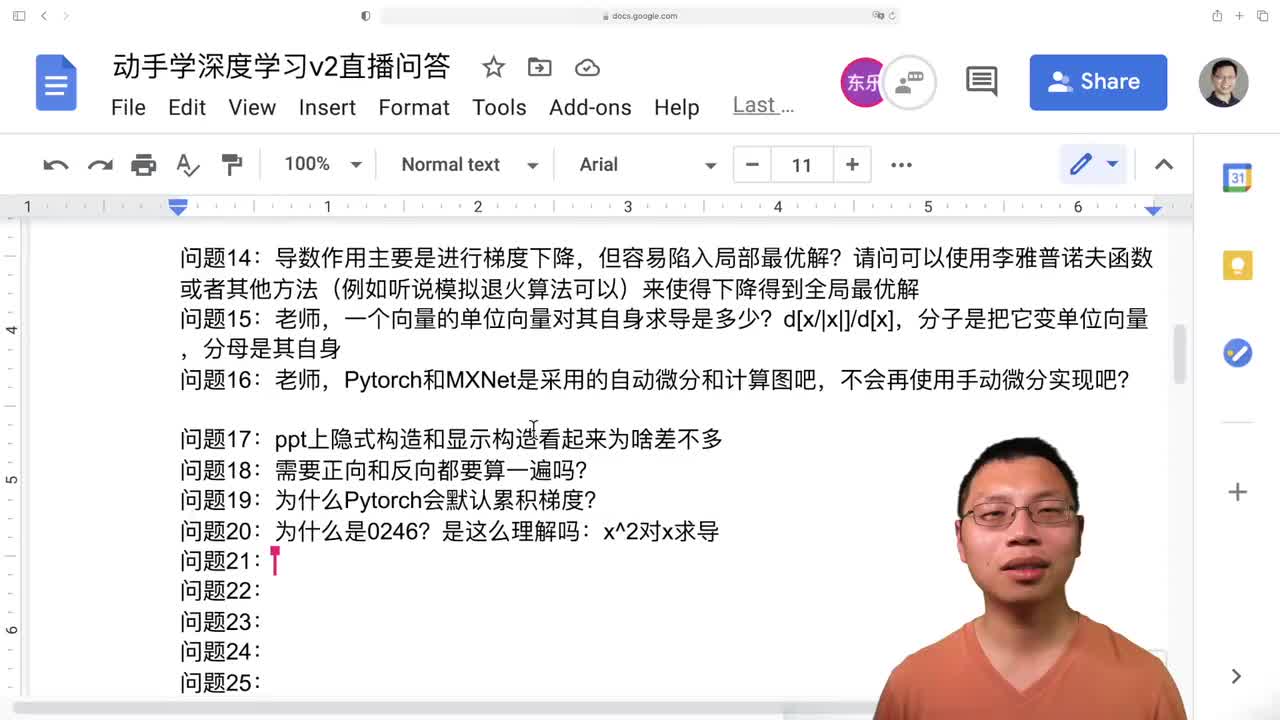Viewport: 1280px width, 720px height.
Task: Click the document title 动手学深度学习v2直播问答
Action: click(281, 67)
